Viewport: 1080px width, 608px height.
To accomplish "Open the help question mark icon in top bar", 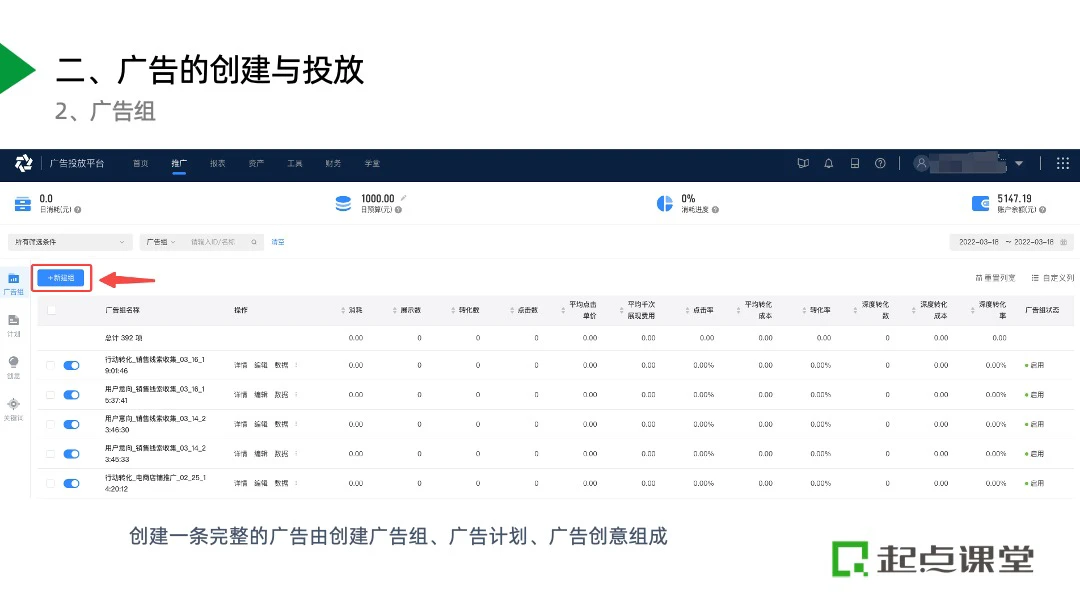I will pyautogui.click(x=880, y=163).
